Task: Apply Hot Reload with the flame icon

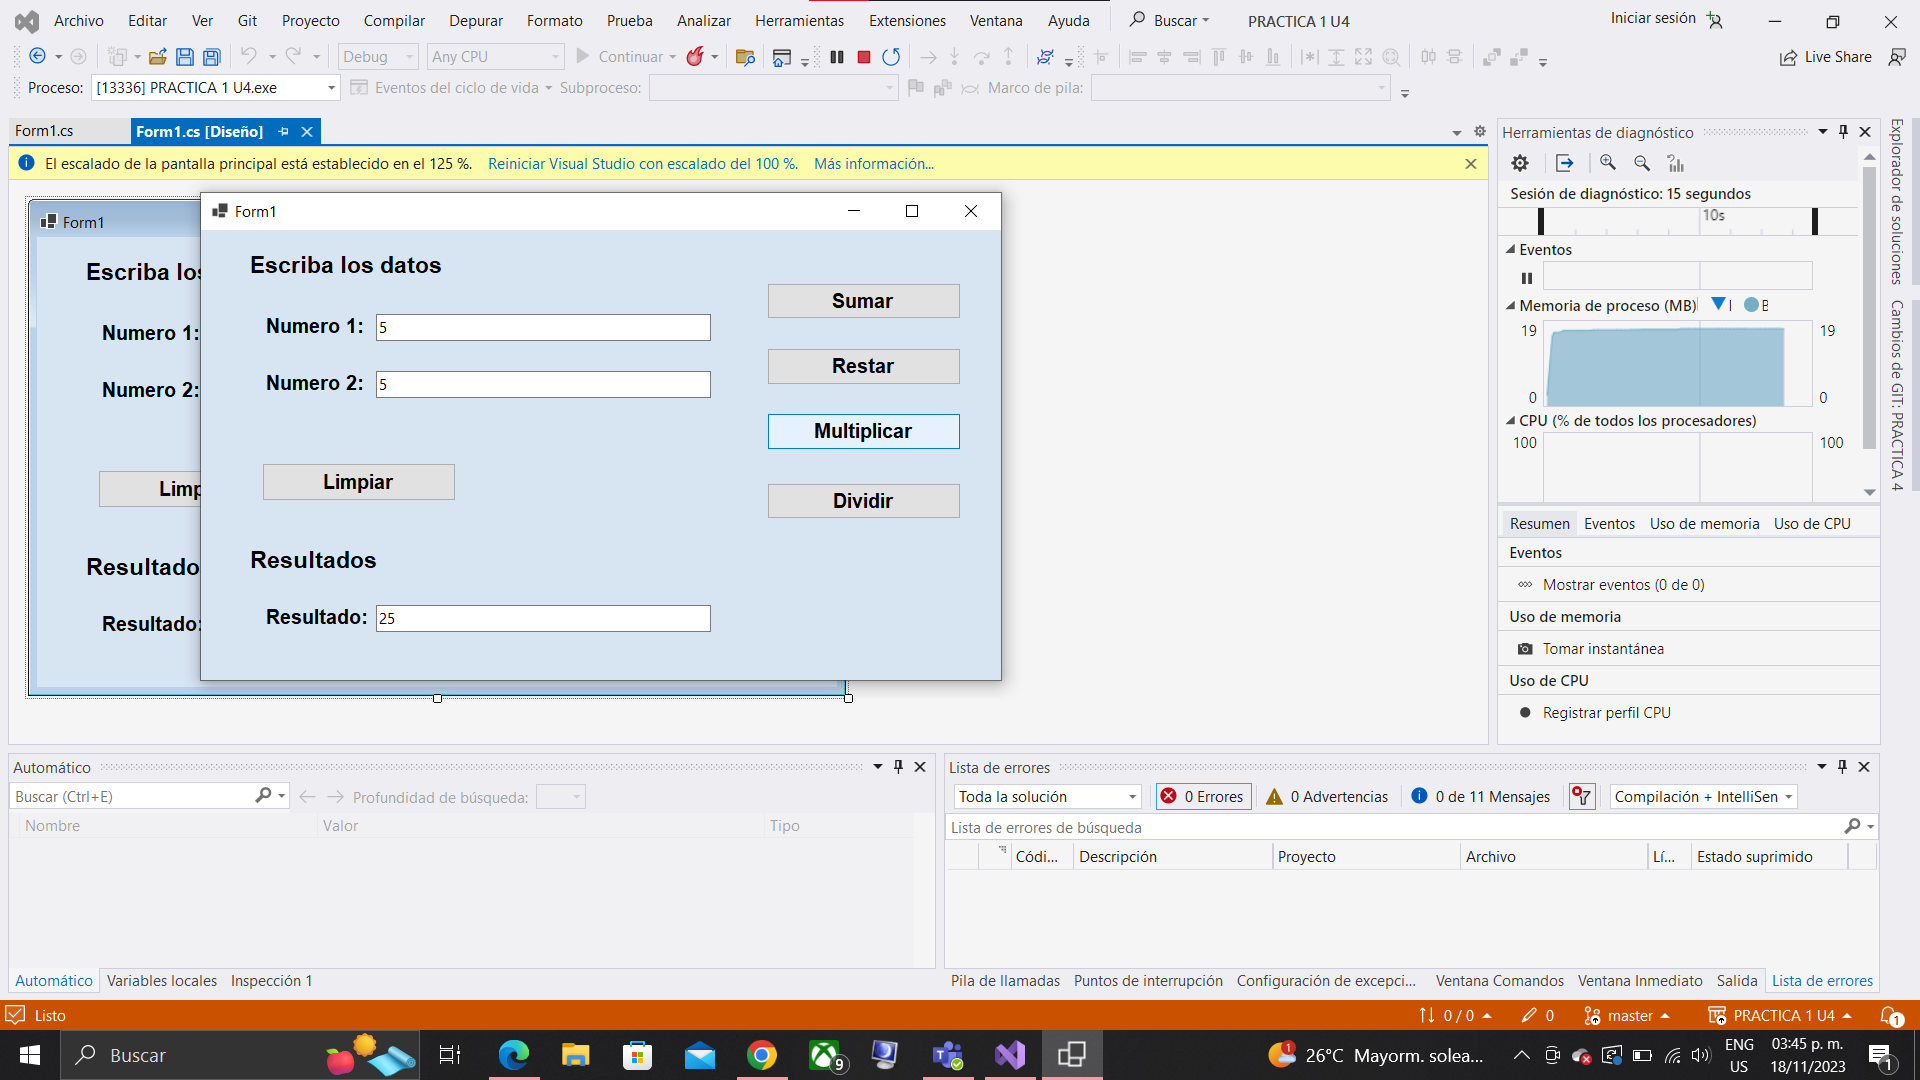Action: pyautogui.click(x=697, y=57)
